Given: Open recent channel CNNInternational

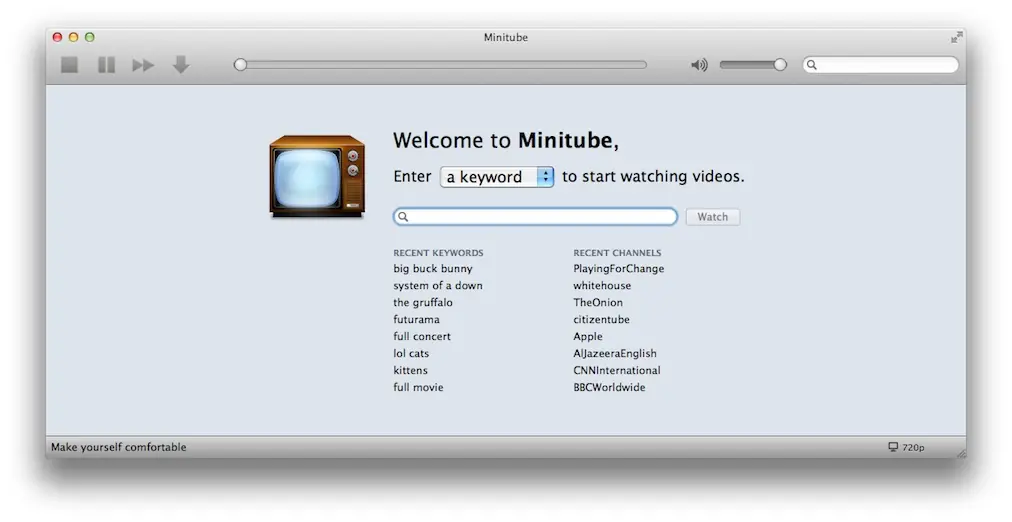Looking at the screenshot, I should click(x=617, y=370).
